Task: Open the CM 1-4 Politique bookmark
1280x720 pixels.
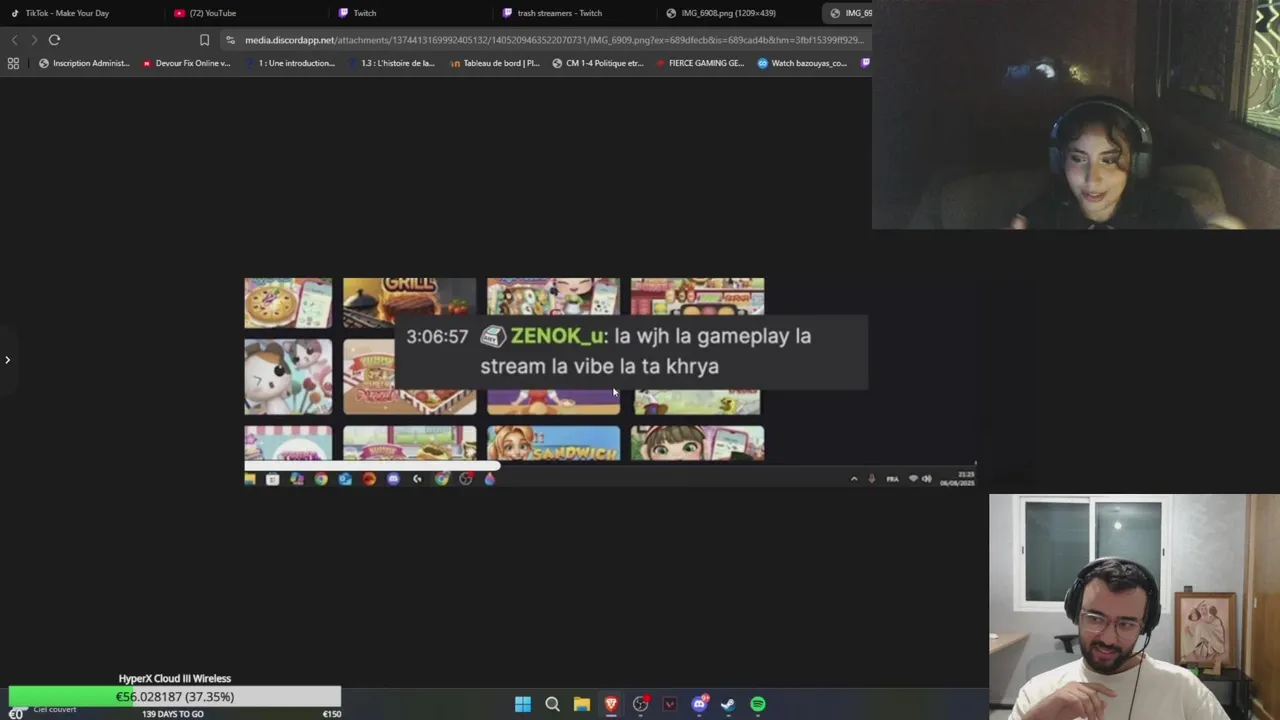Action: (597, 63)
